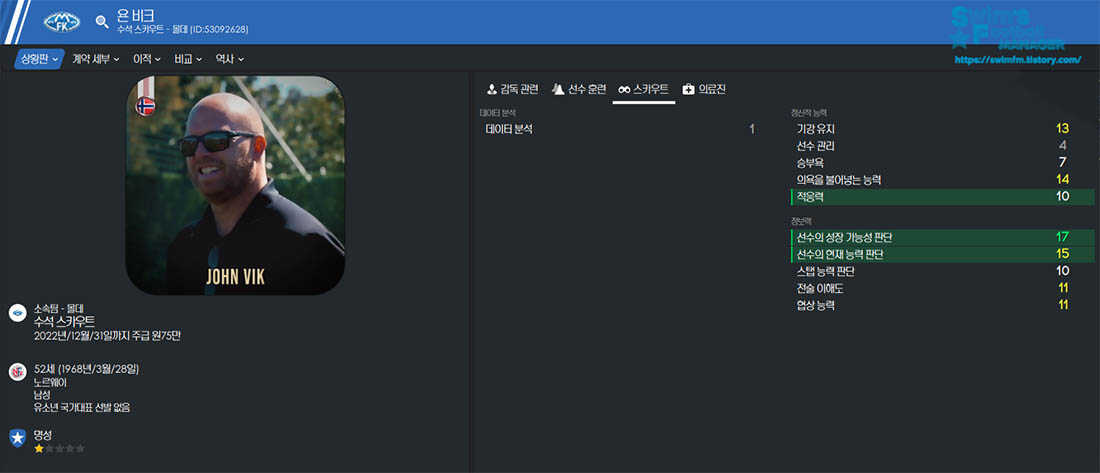Click the 52세 birthdate text

pos(86,369)
